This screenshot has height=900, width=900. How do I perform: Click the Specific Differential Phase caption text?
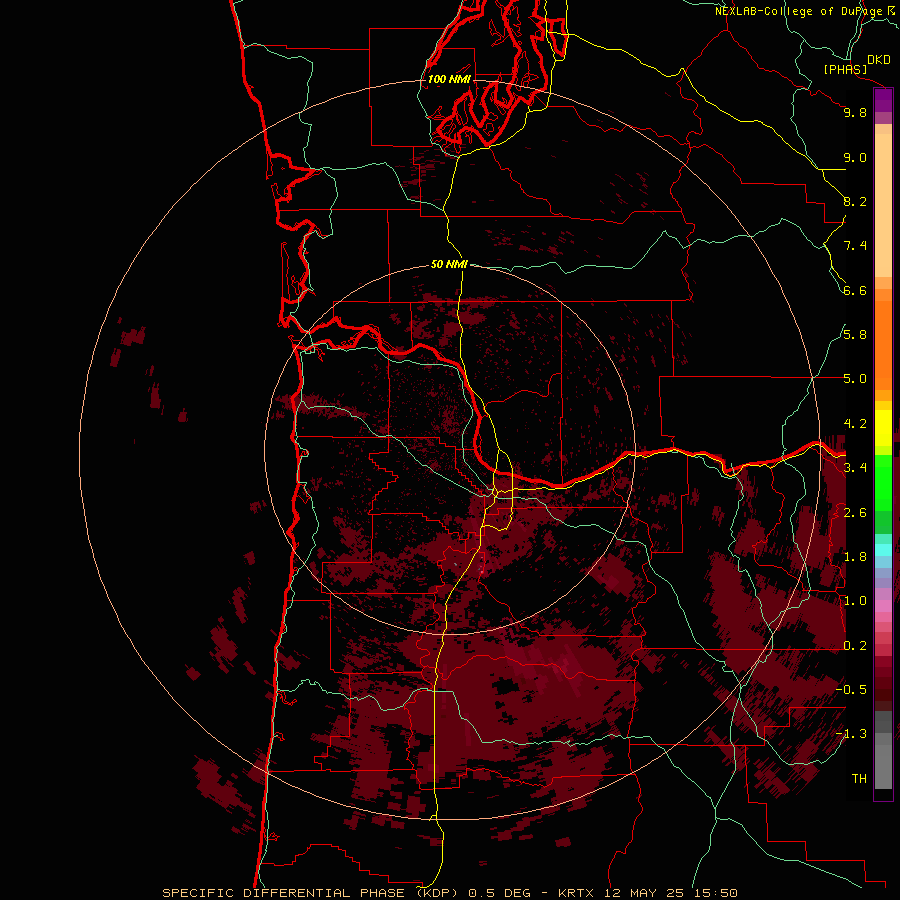click(309, 893)
